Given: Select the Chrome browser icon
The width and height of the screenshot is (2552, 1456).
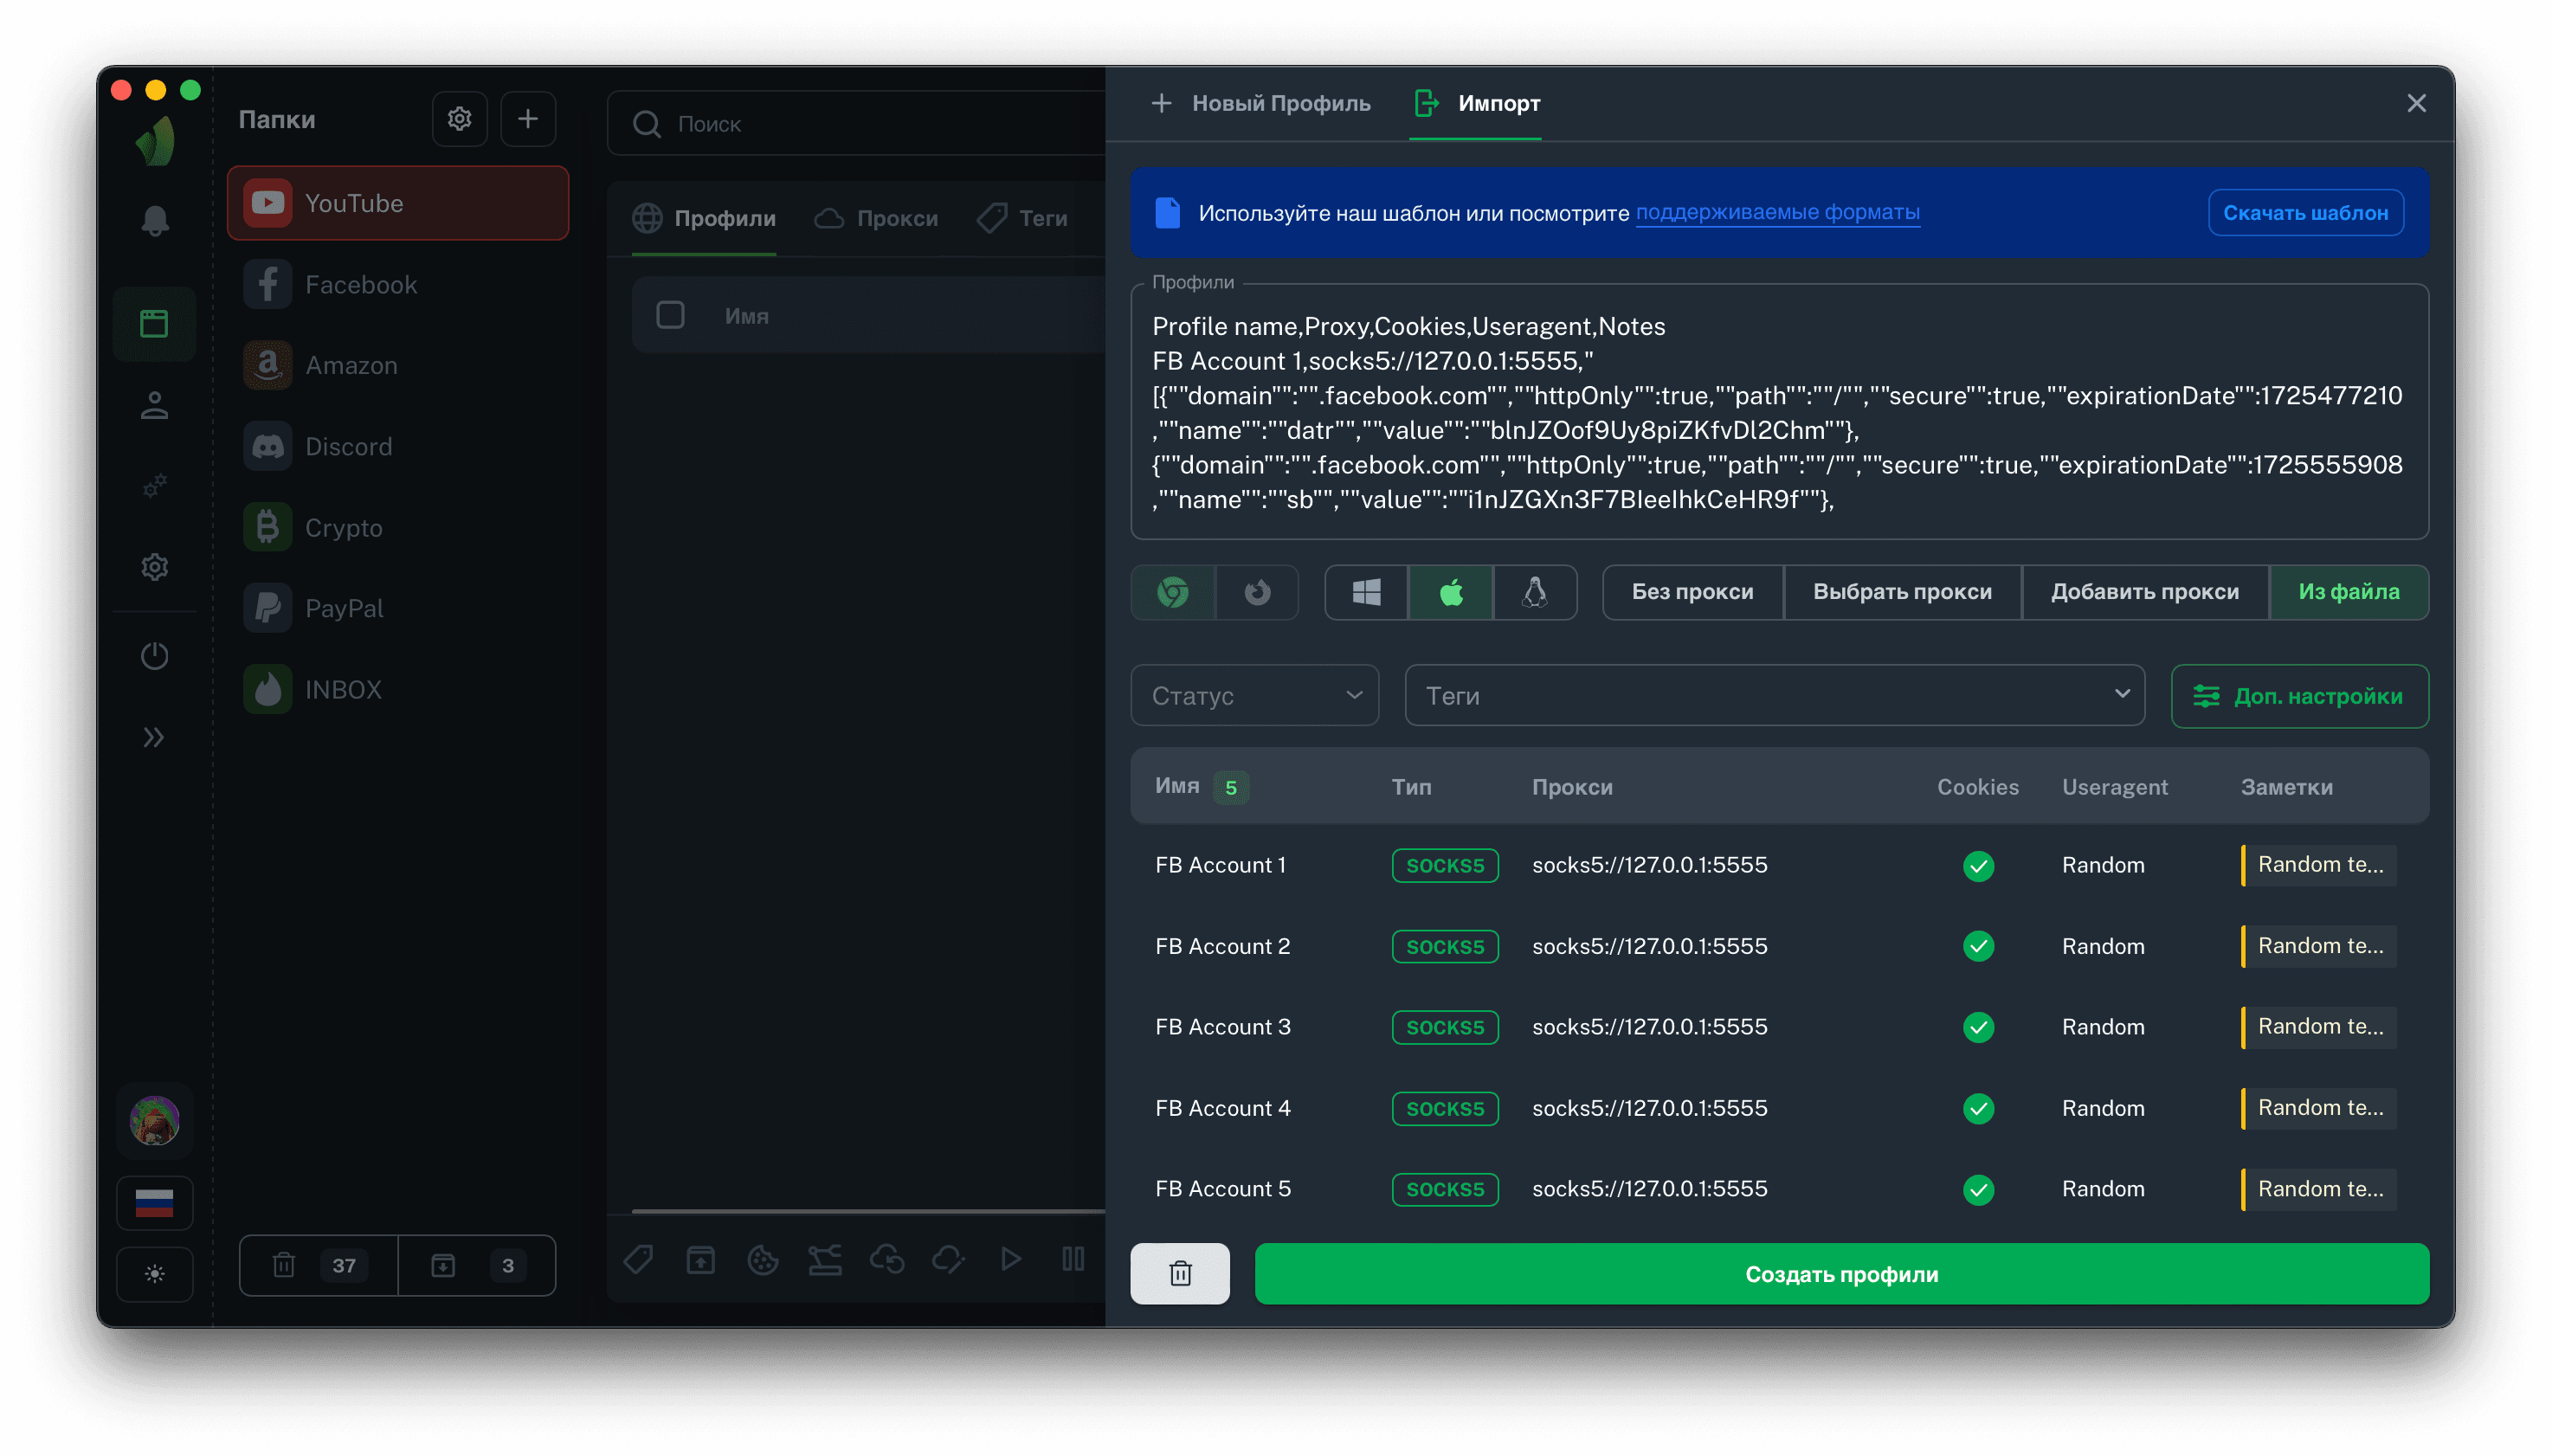Looking at the screenshot, I should click(x=1173, y=592).
